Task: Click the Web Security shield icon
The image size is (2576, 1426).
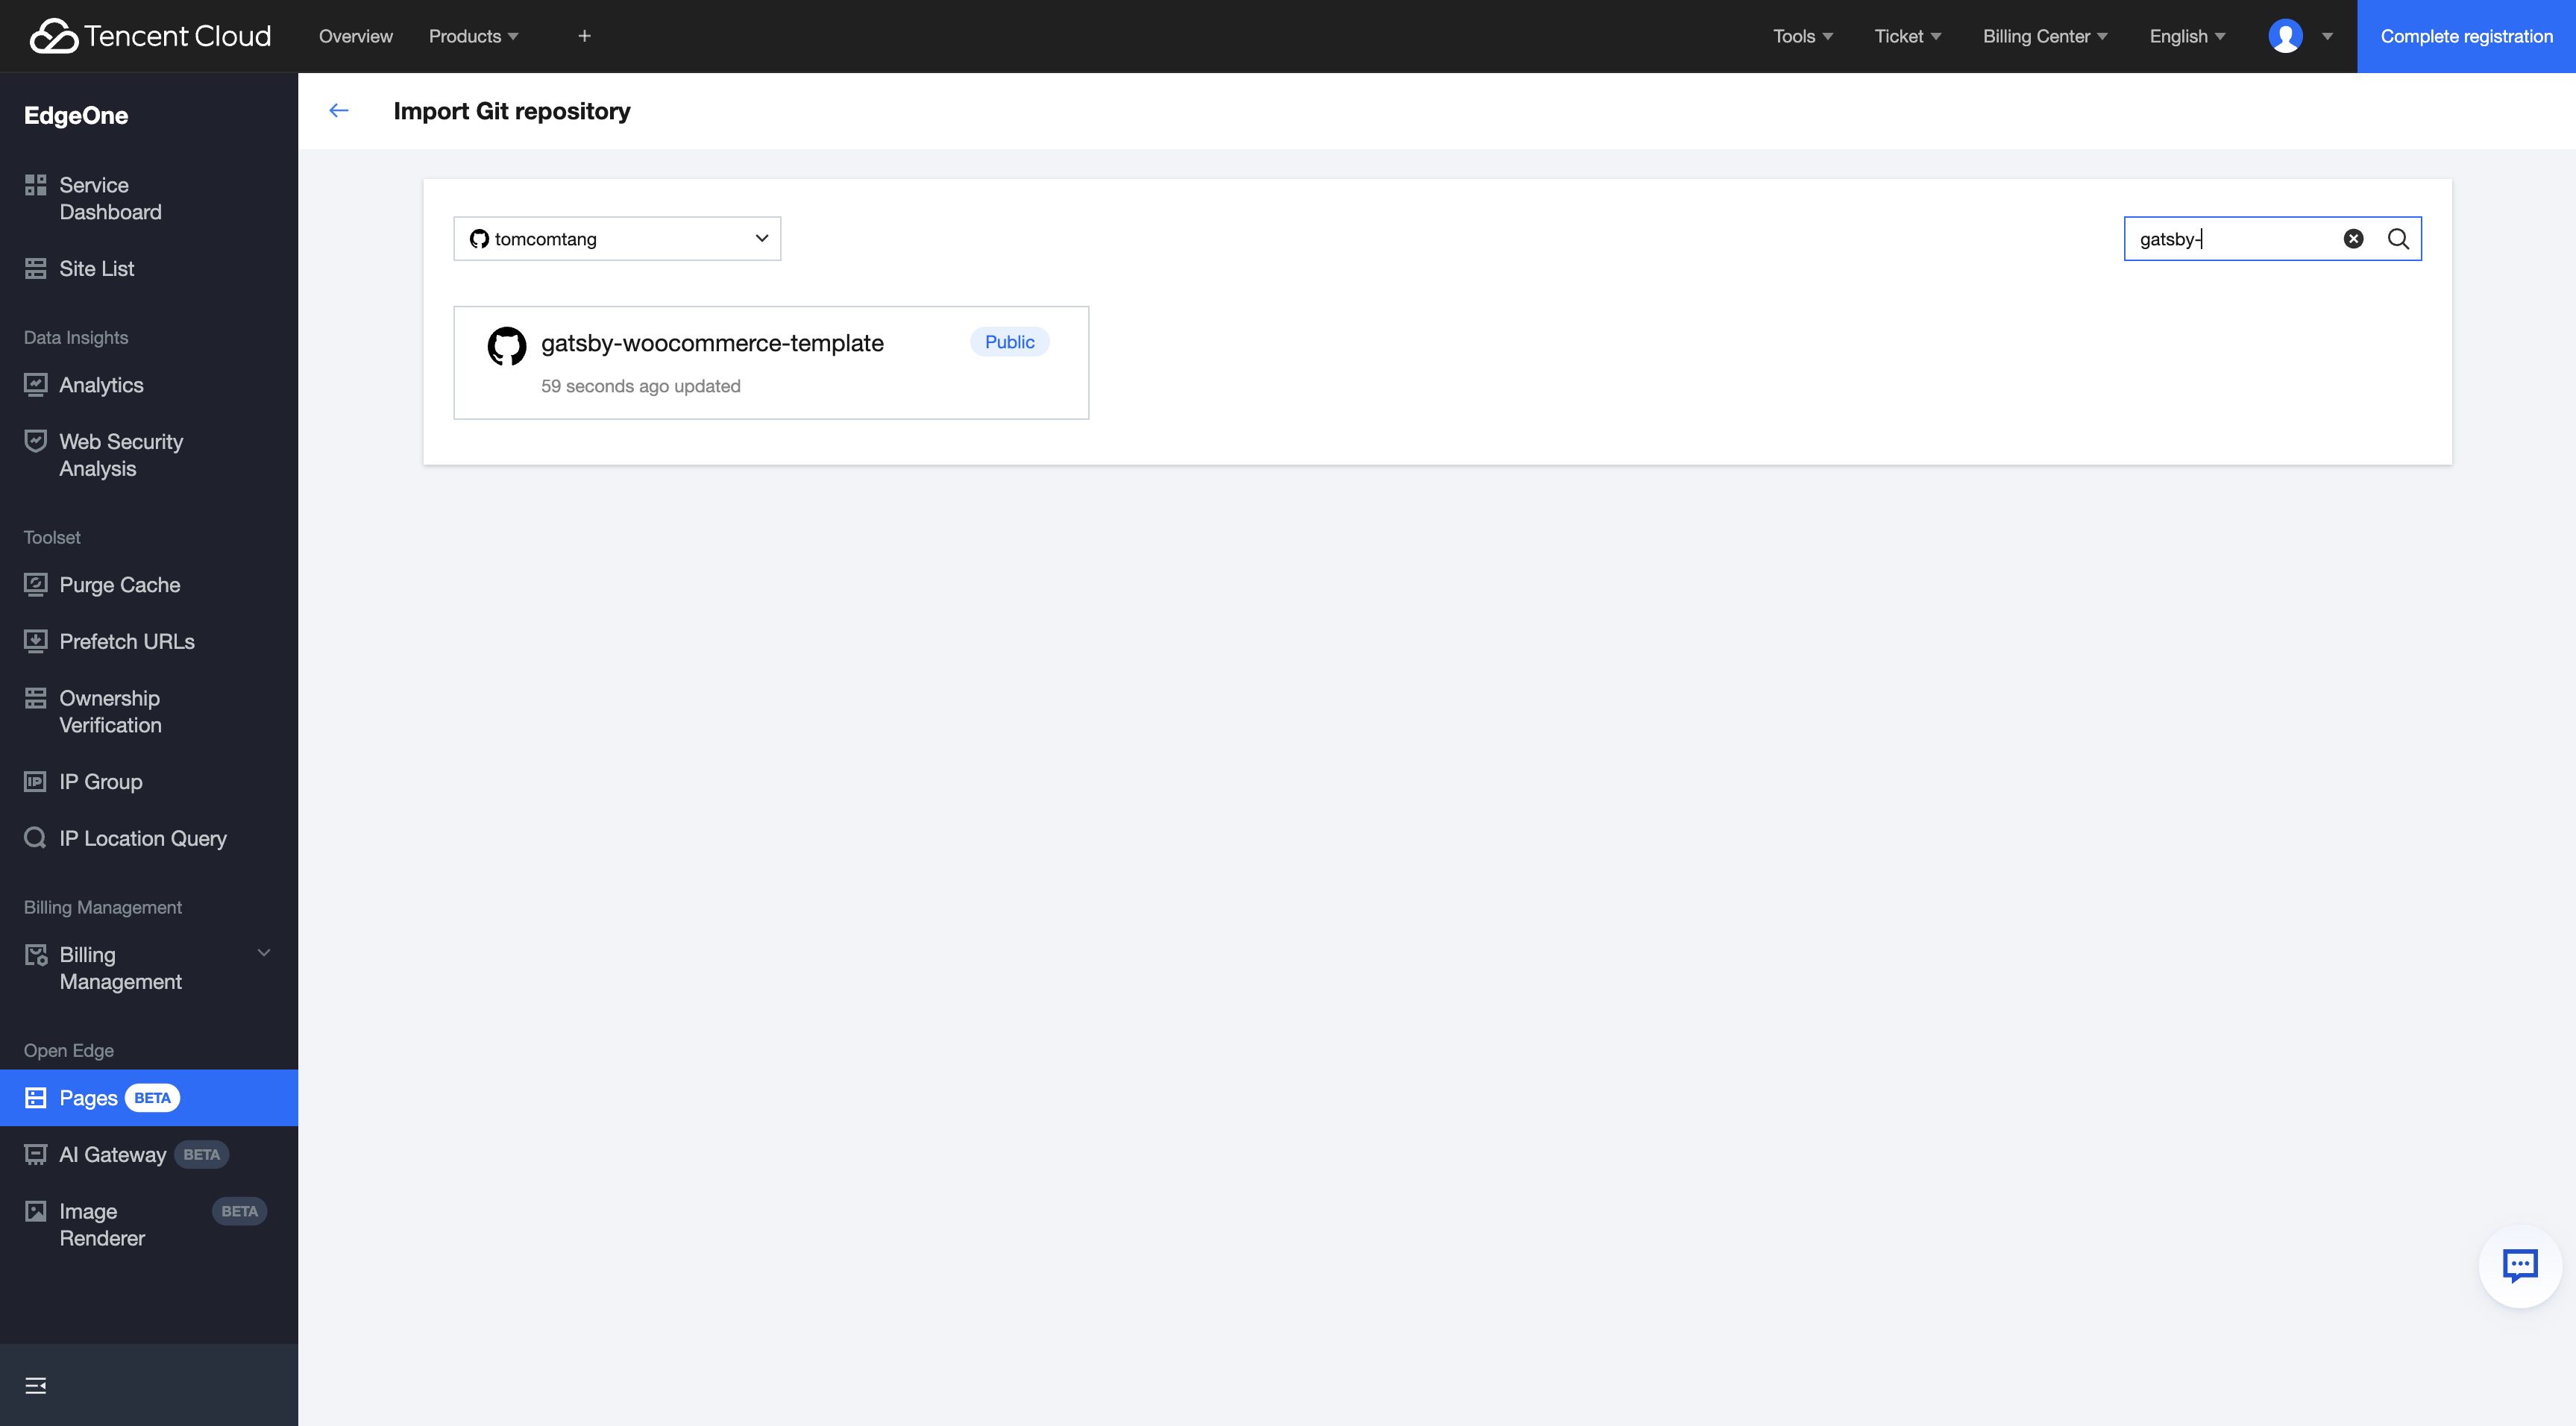Action: coord(35,440)
